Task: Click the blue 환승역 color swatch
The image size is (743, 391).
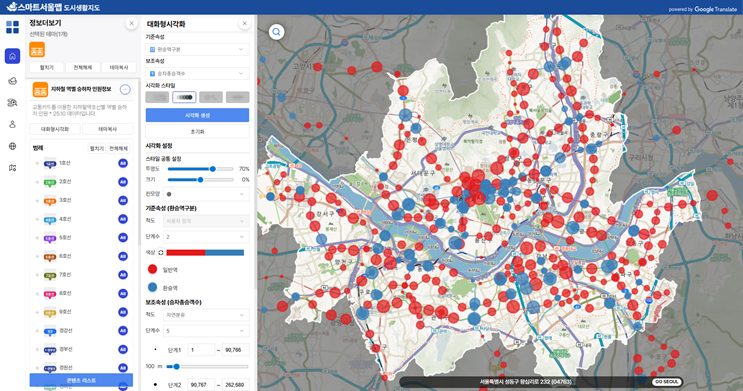Action: (x=152, y=287)
